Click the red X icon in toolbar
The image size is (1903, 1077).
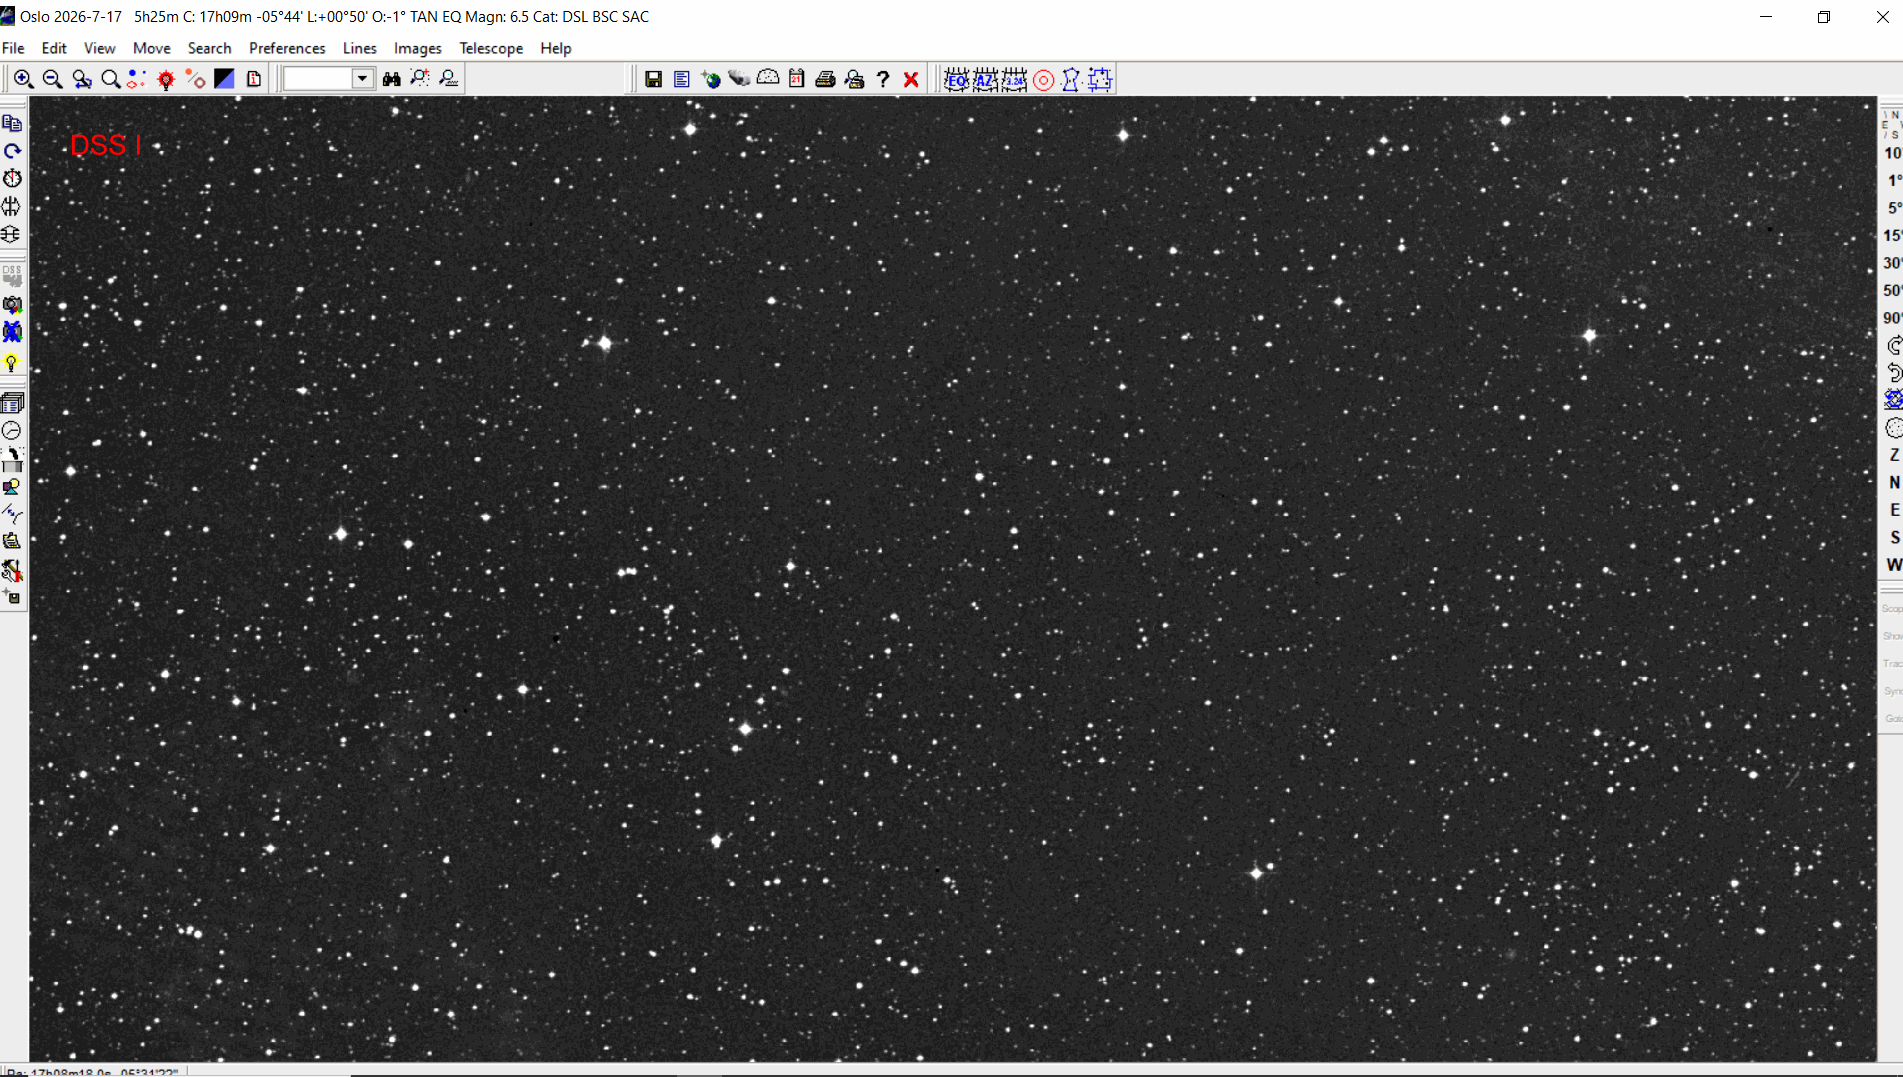tap(911, 79)
